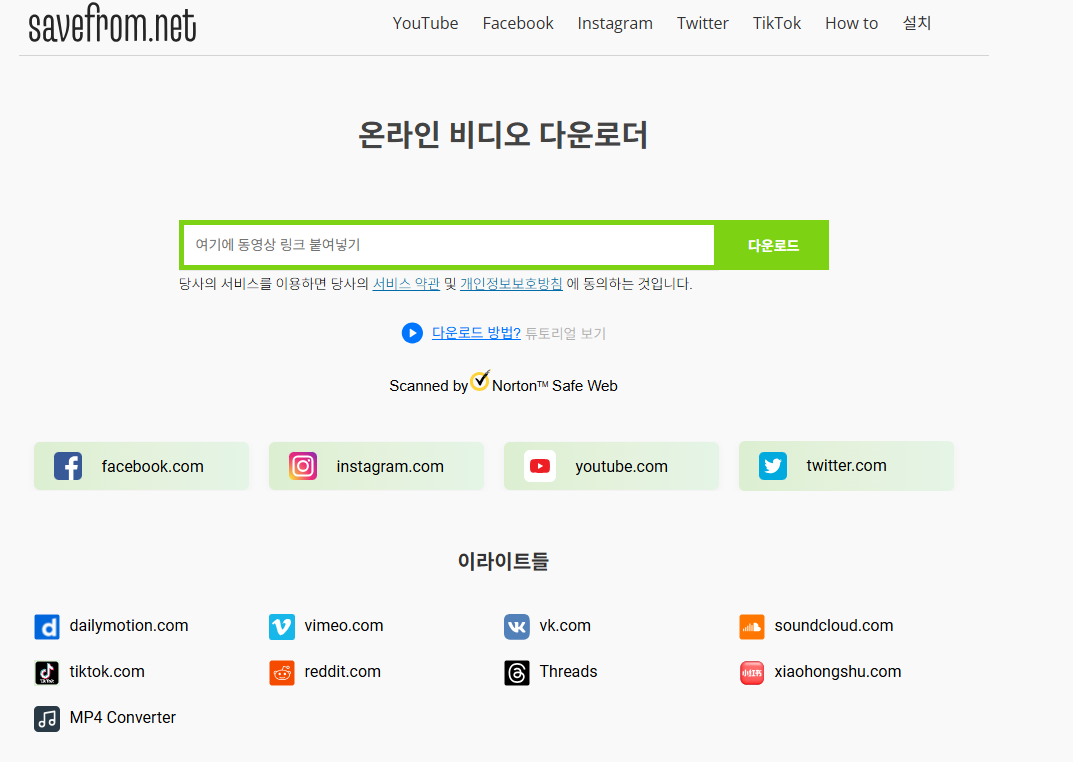Click the Norton Safe Web text
1073x762 pixels.
pos(554,386)
